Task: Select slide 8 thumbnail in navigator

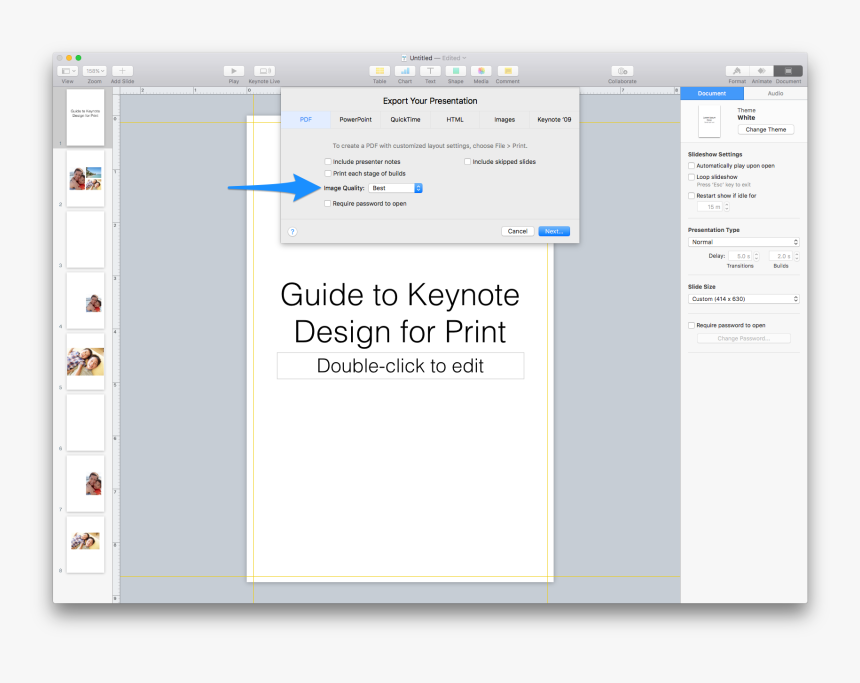Action: 86,545
